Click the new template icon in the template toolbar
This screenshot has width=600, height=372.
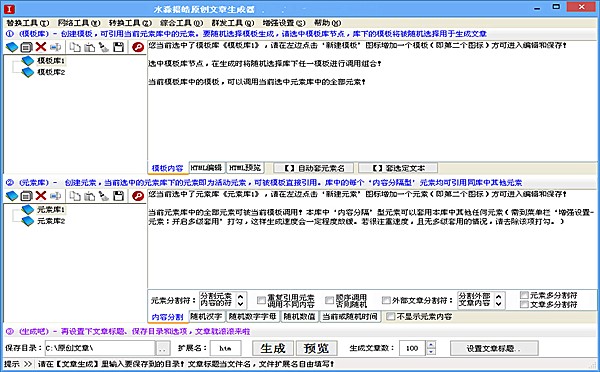26,47
